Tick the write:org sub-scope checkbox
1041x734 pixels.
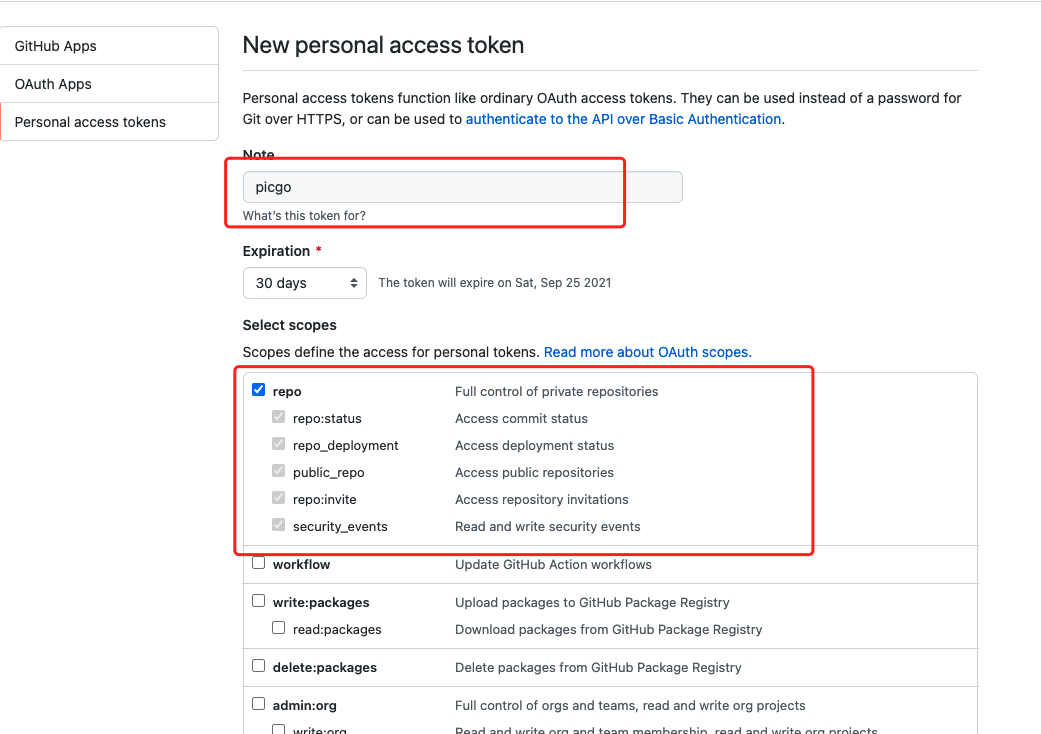click(279, 729)
